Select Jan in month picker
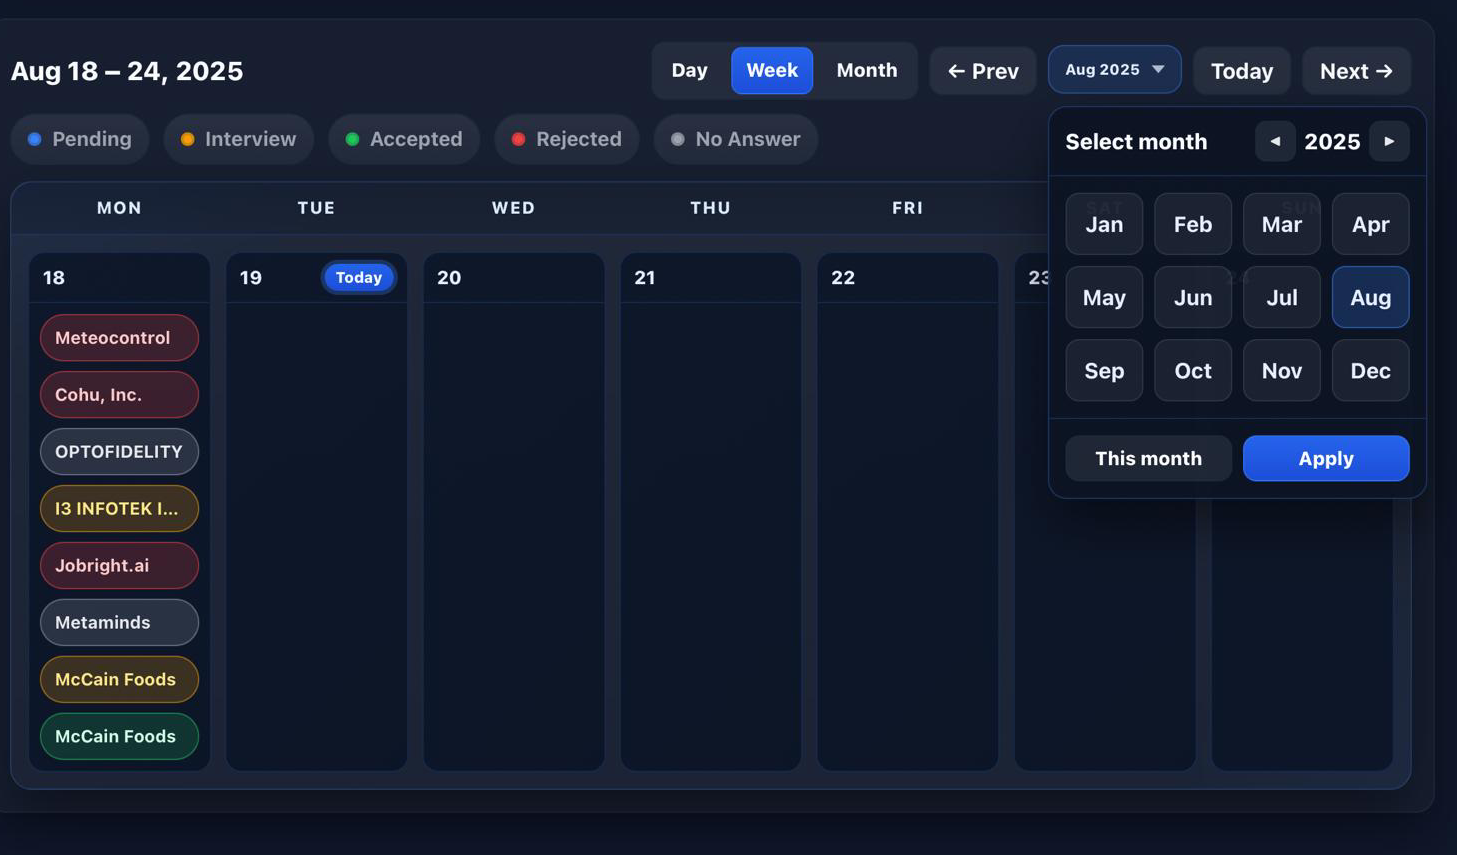Image resolution: width=1457 pixels, height=855 pixels. (1104, 224)
